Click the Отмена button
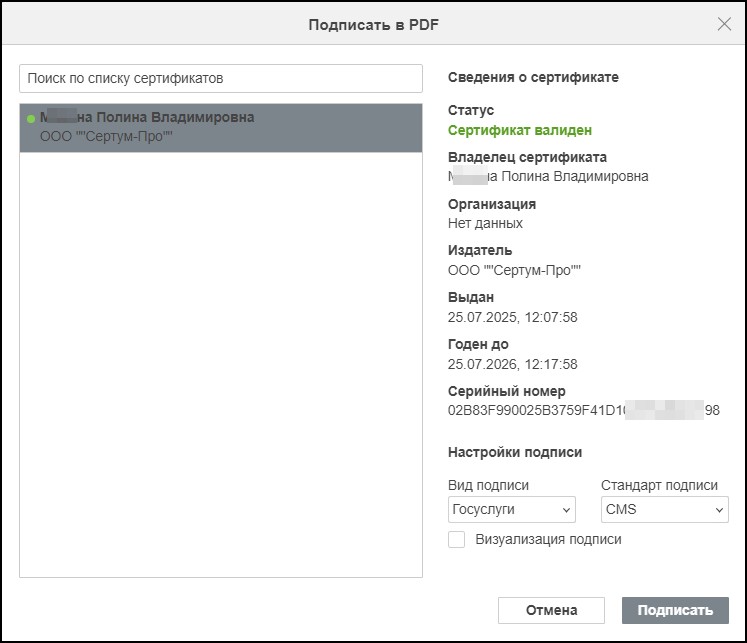 [x=551, y=610]
